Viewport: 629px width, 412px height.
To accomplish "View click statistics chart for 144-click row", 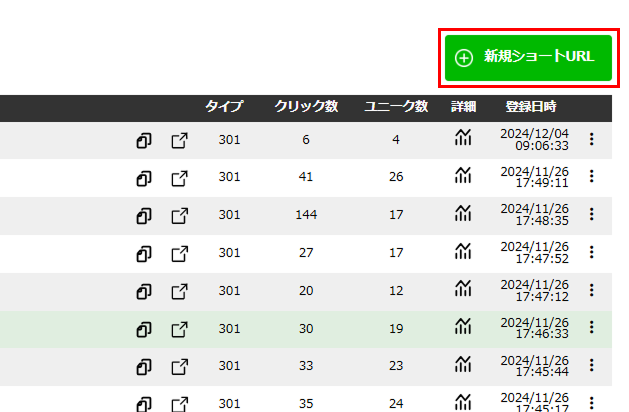I will 462,215.
